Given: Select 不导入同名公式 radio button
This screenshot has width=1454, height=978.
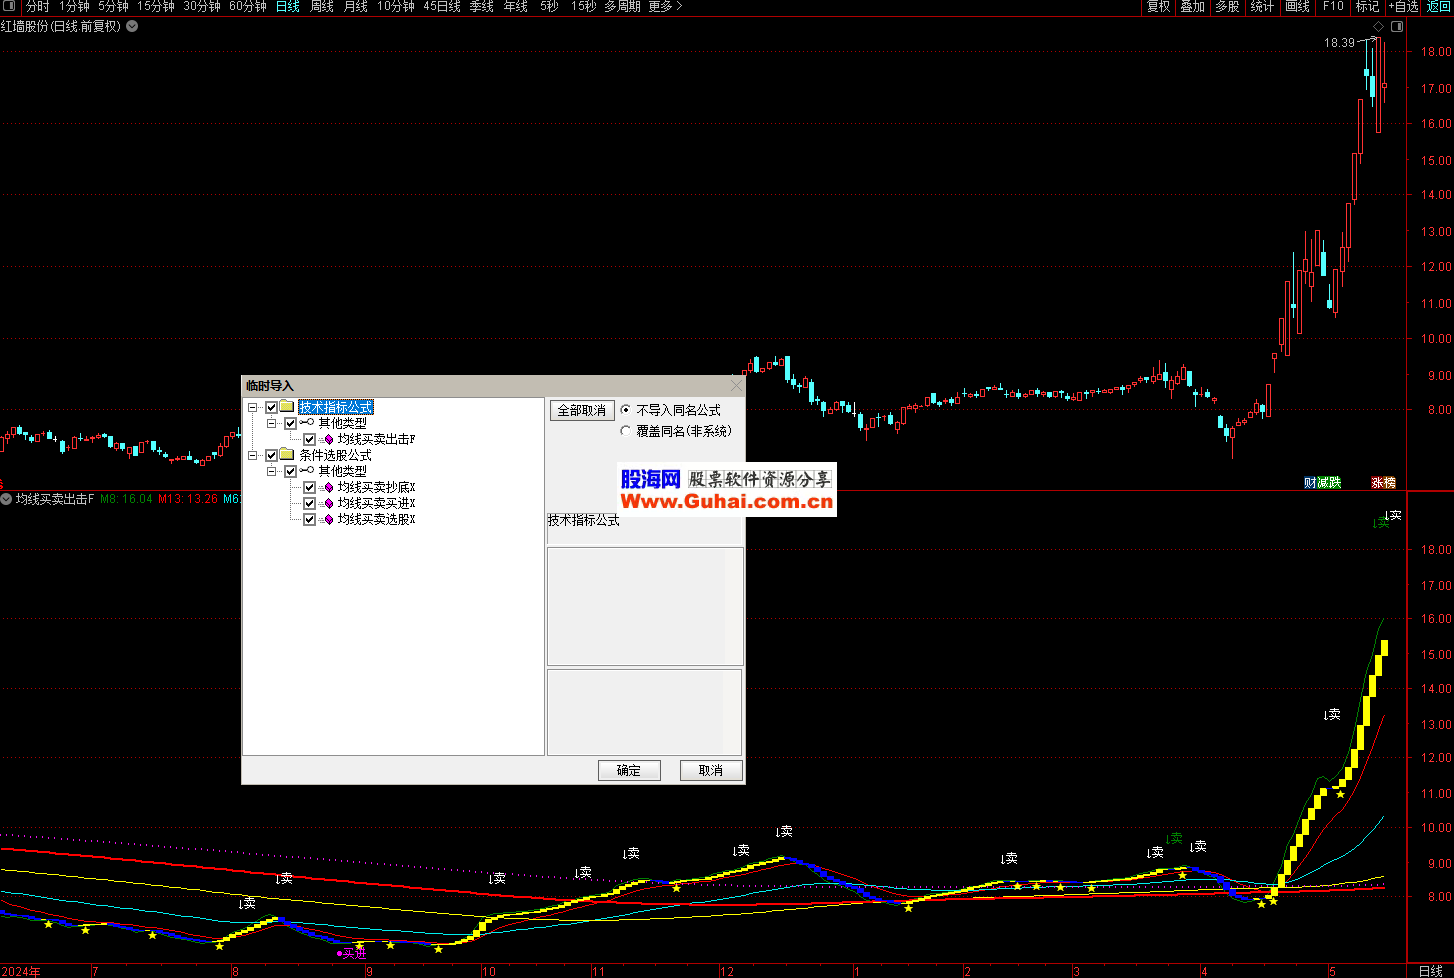Looking at the screenshot, I should coord(626,410).
